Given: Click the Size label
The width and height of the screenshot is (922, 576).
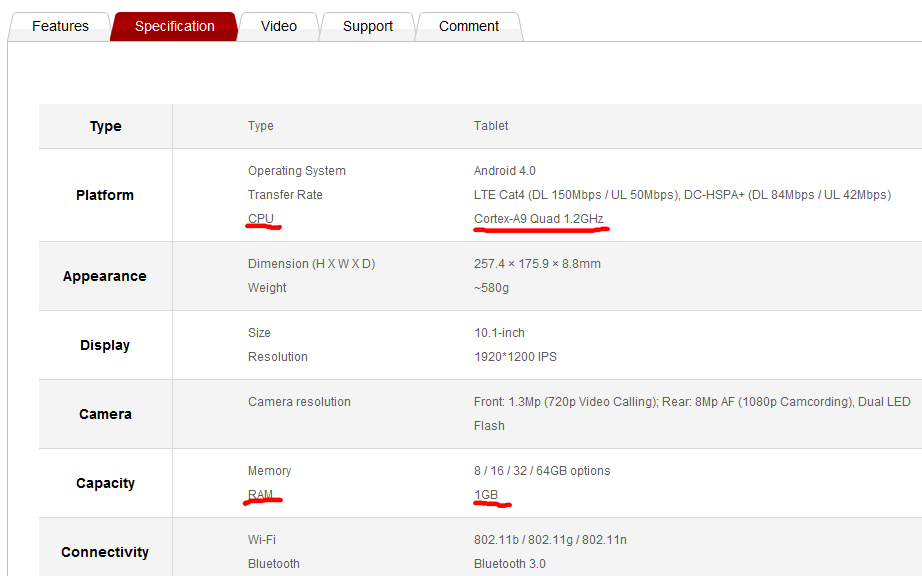Looking at the screenshot, I should pos(259,333).
